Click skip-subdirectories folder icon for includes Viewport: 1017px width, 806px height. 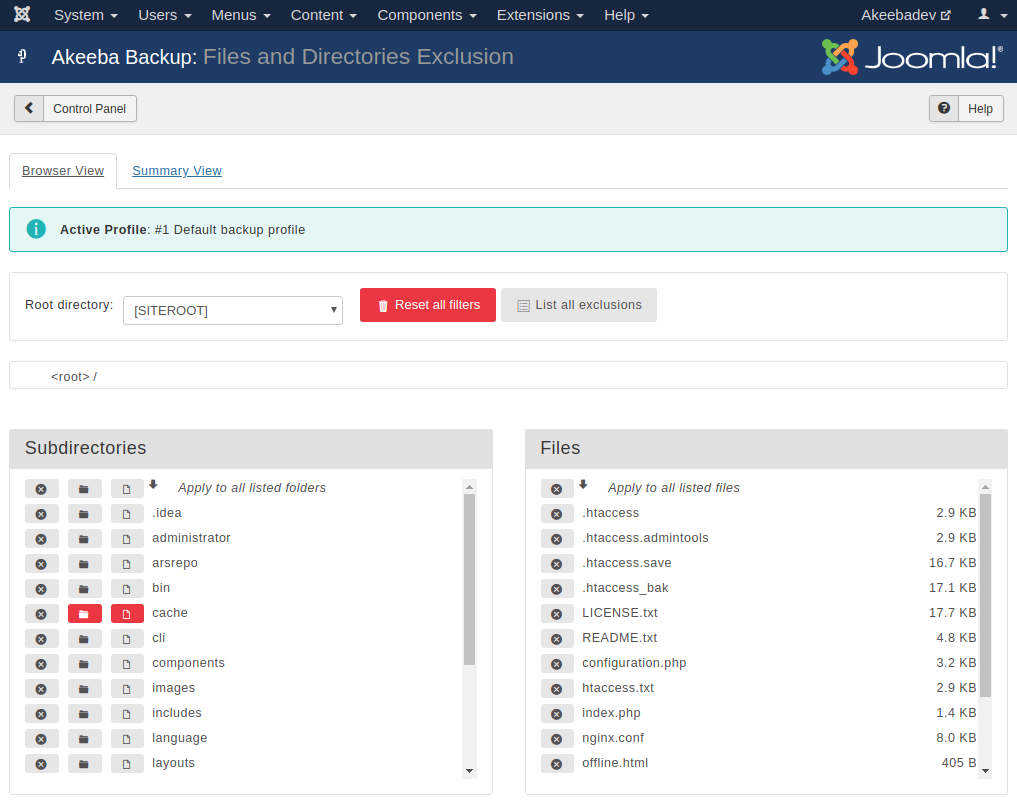(x=84, y=714)
